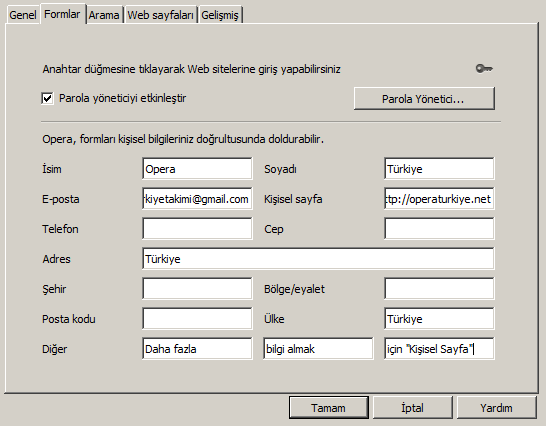
Task: Click the 'Anahtar düğmesine tıklayarak' description text
Action: [191, 69]
